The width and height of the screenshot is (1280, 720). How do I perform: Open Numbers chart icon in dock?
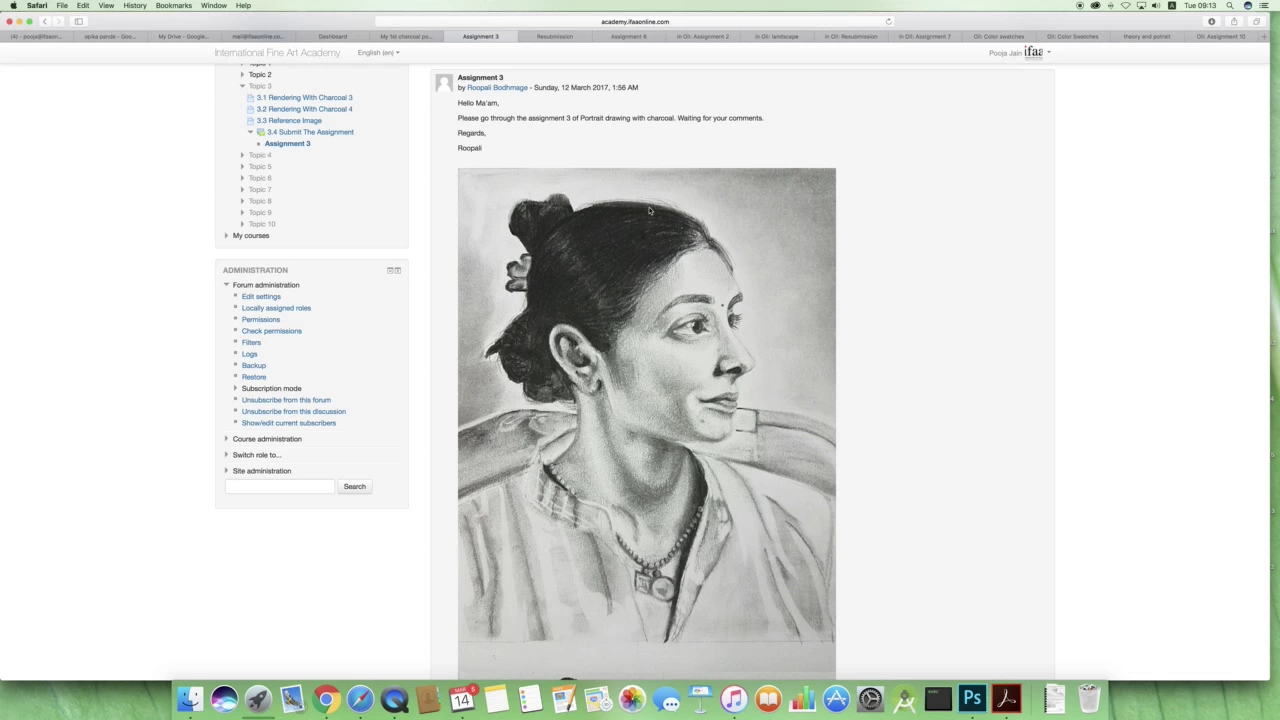802,700
